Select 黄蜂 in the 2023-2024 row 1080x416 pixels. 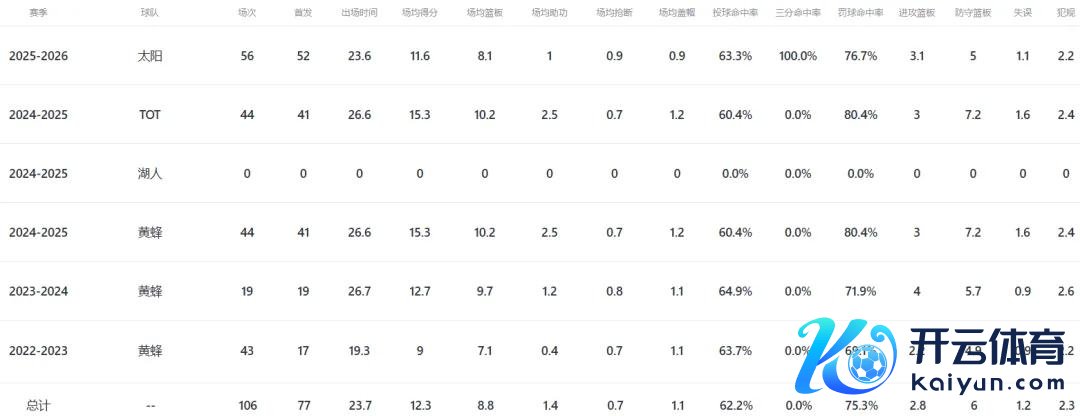coord(150,292)
